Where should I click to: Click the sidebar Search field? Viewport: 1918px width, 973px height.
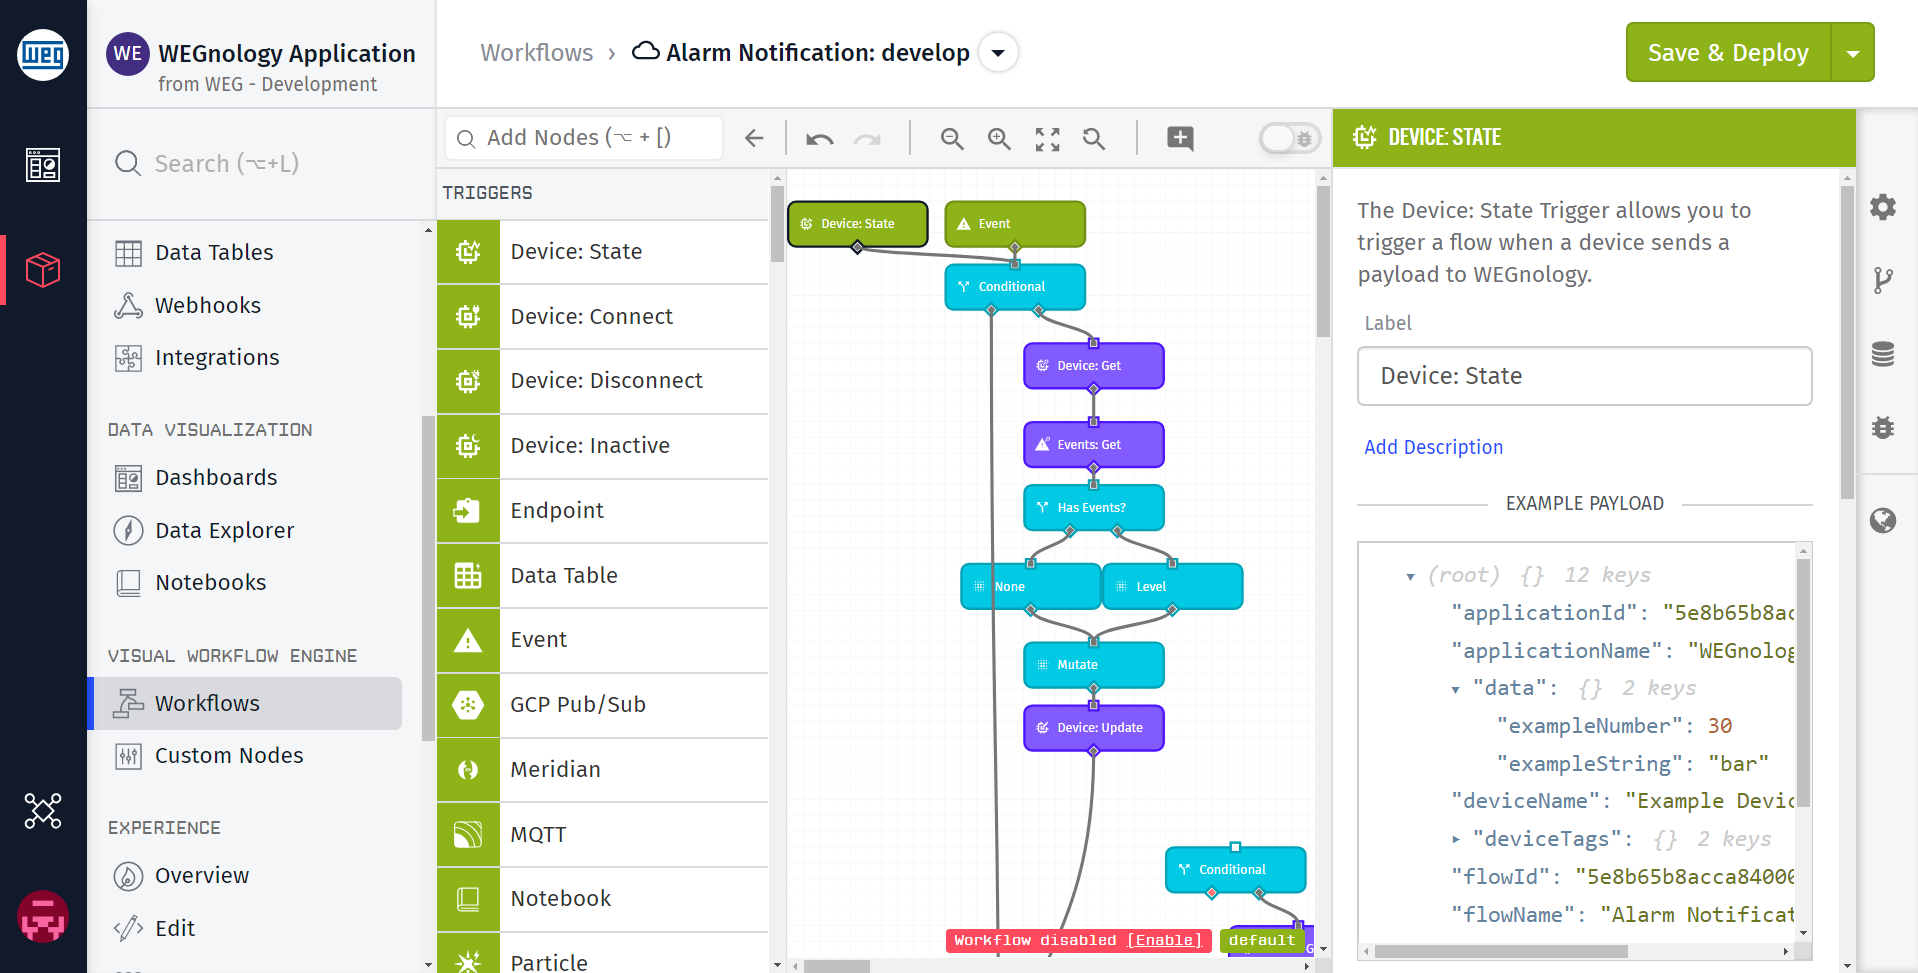(260, 164)
